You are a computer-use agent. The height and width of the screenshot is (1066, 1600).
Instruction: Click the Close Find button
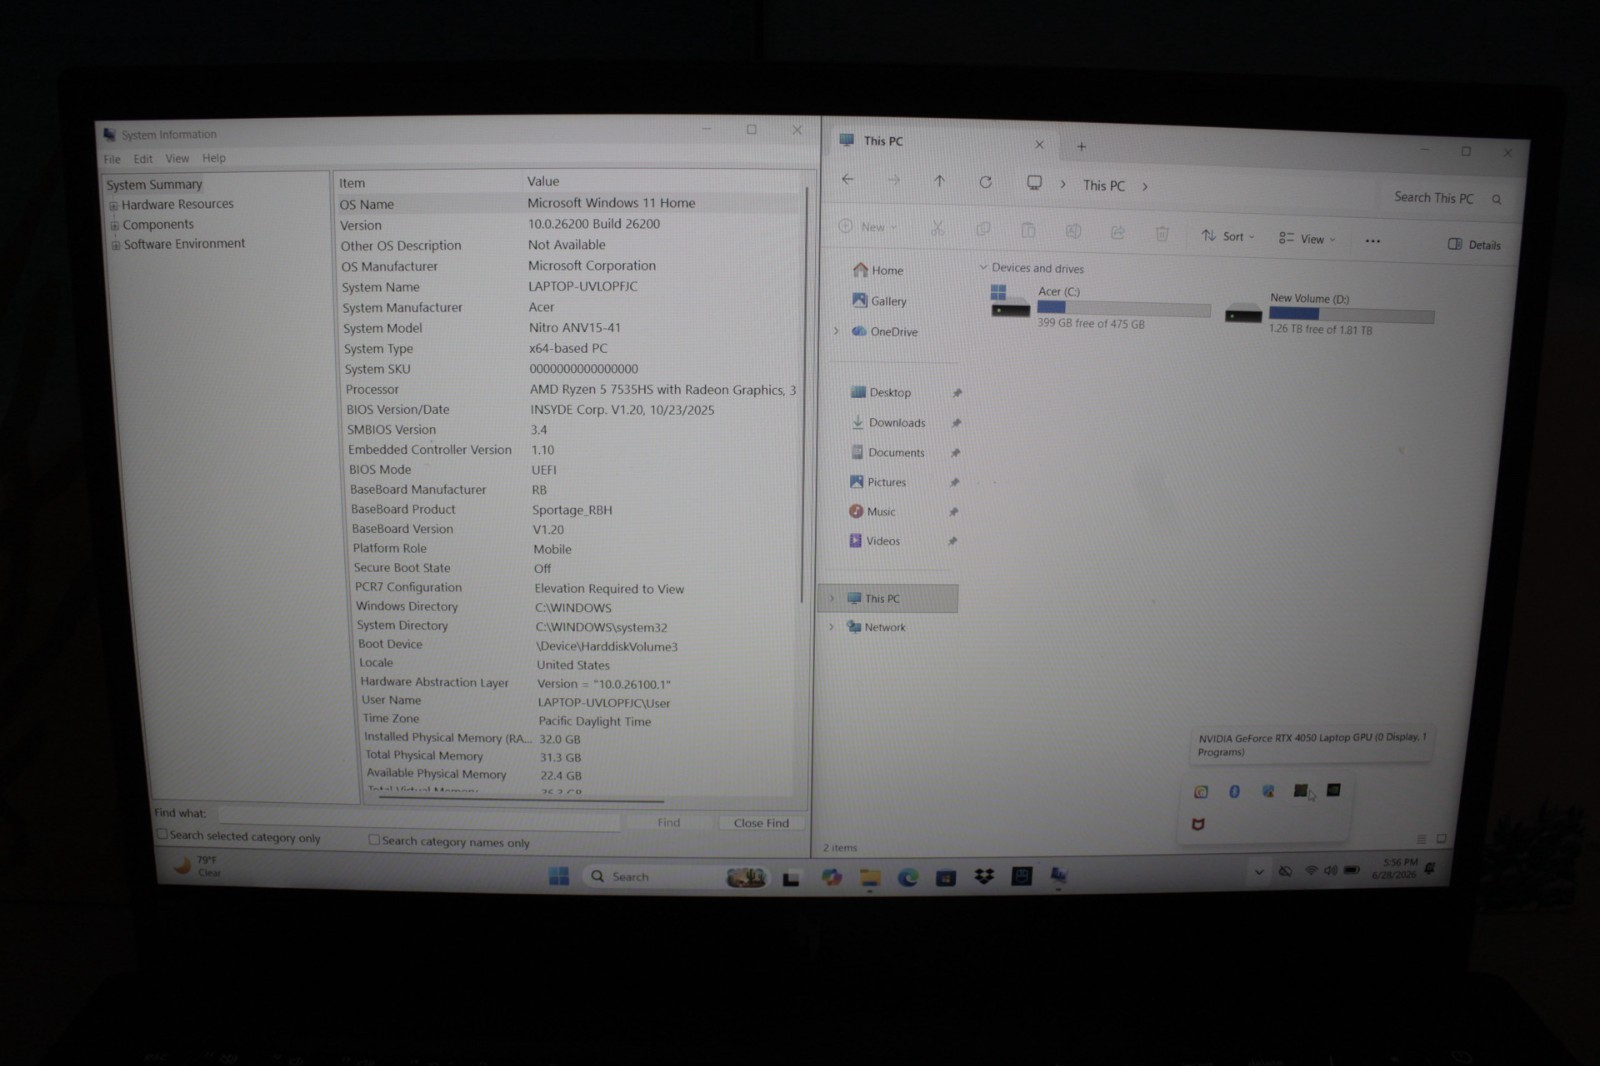(761, 823)
